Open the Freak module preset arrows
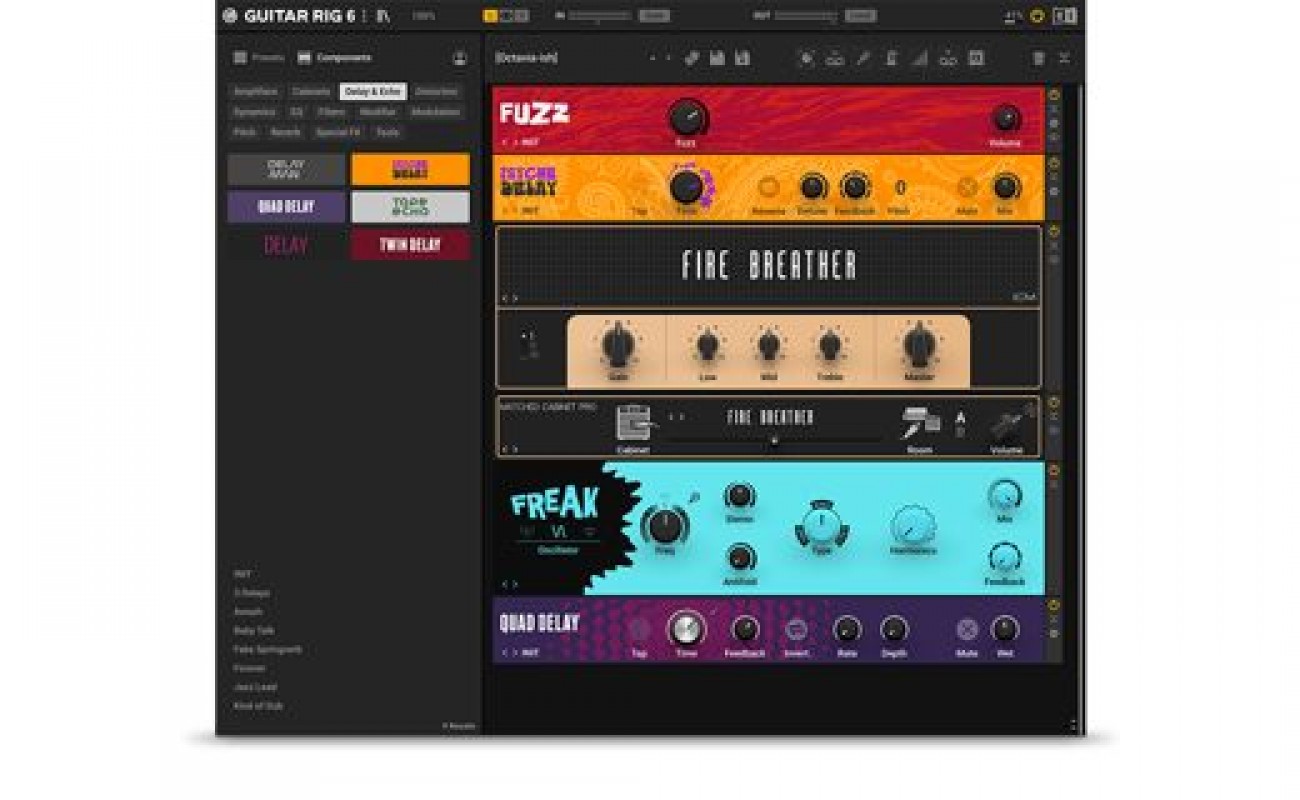The width and height of the screenshot is (1300, 800). pyautogui.click(x=509, y=584)
